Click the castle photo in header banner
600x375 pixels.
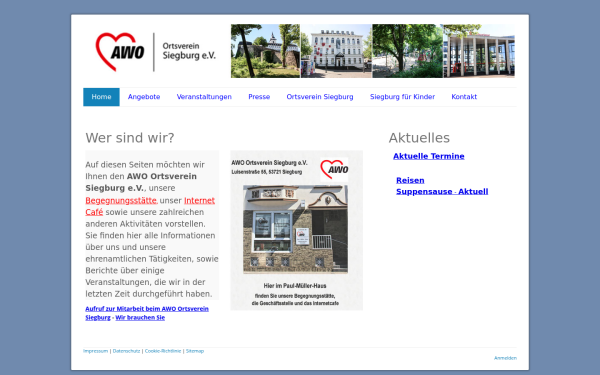(x=265, y=51)
